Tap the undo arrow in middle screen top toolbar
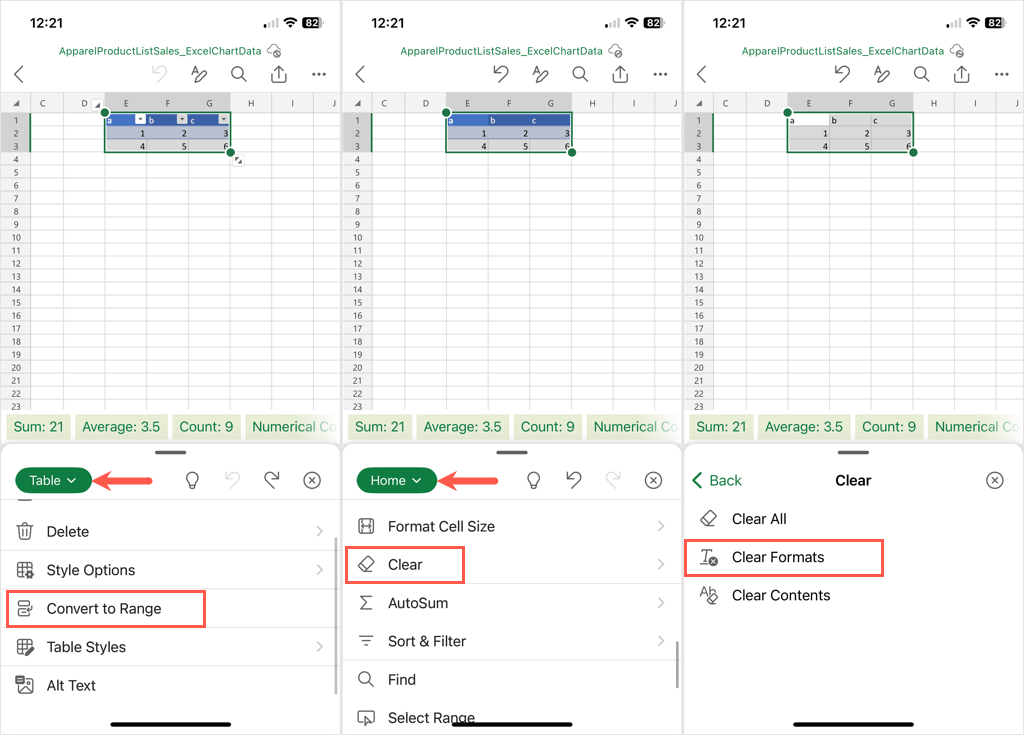Image resolution: width=1024 pixels, height=735 pixels. click(x=500, y=74)
